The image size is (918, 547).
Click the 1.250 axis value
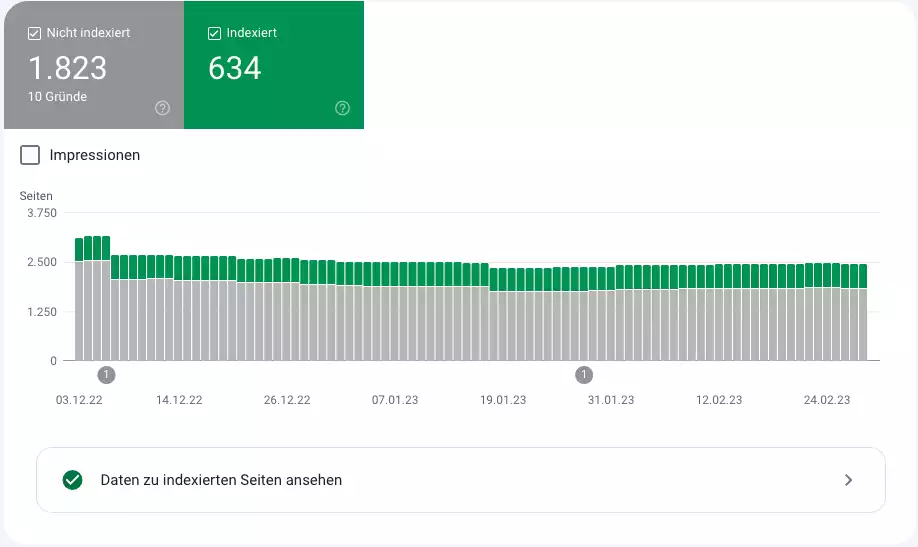point(42,312)
